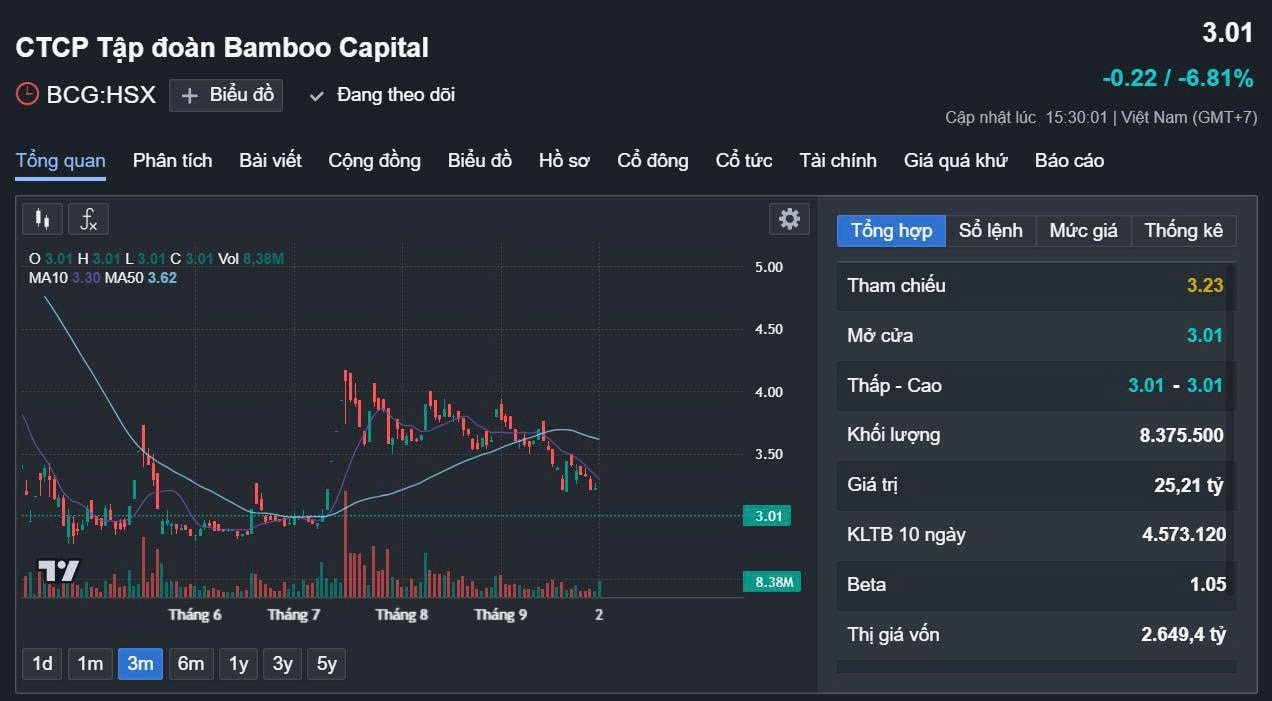Click the TradingView logo on chart
Viewport: 1272px width, 701px height.
click(58, 571)
